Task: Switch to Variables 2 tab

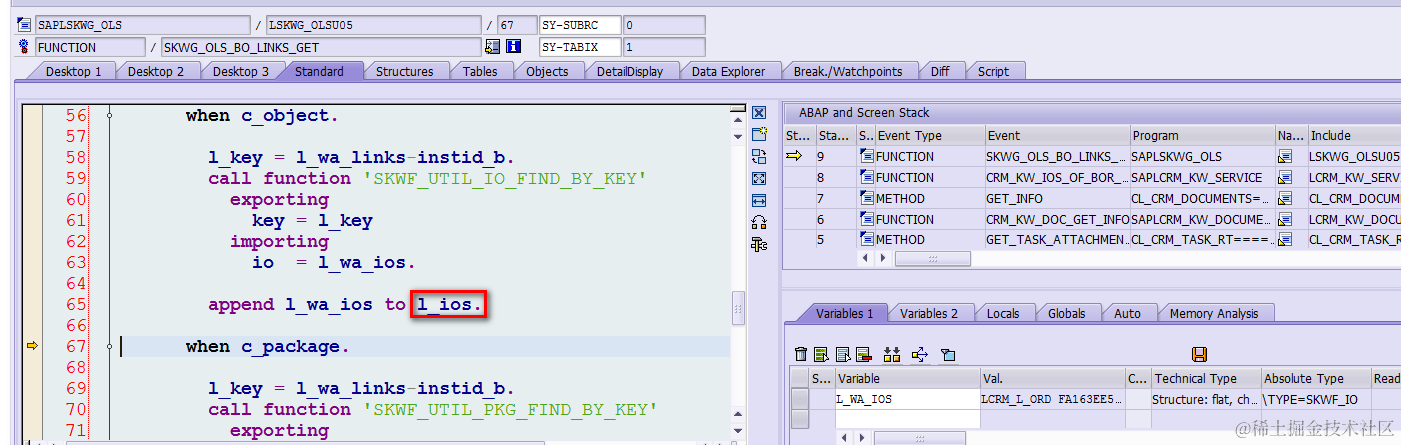Action: pos(929,313)
